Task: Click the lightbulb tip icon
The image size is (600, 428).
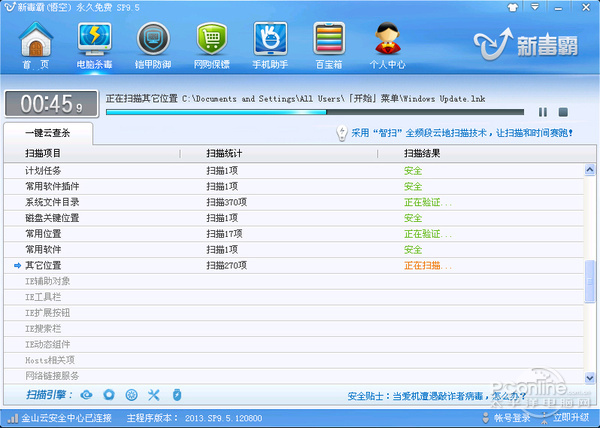Action: tap(342, 133)
